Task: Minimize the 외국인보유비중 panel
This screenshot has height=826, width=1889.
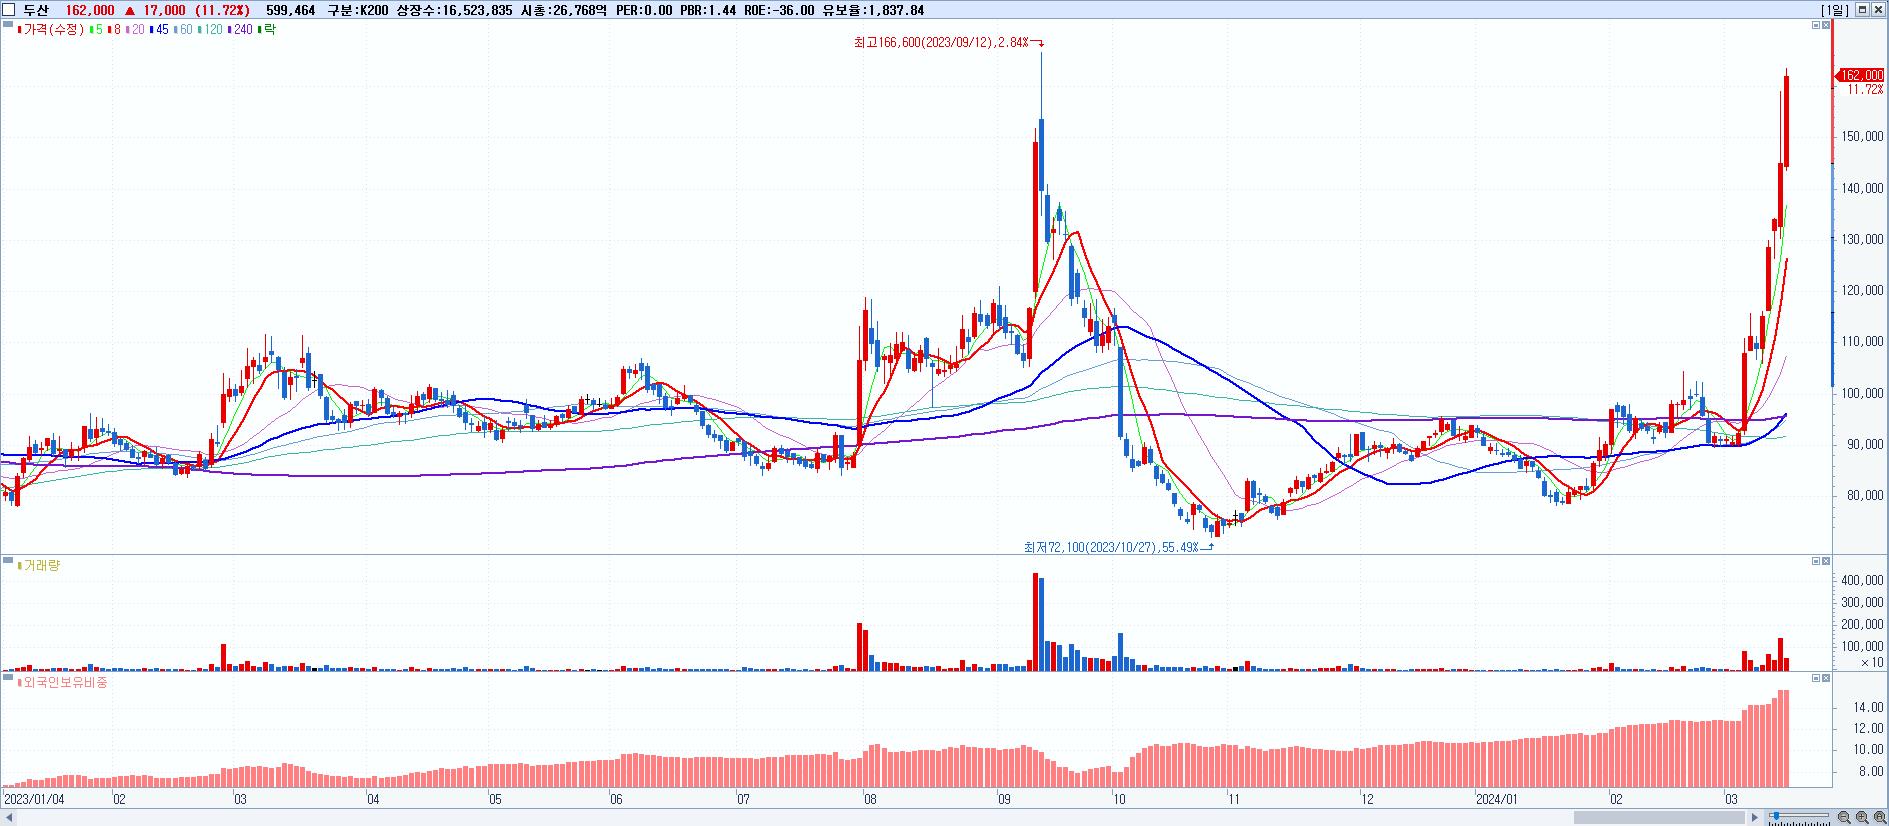Action: pyautogui.click(x=1816, y=678)
